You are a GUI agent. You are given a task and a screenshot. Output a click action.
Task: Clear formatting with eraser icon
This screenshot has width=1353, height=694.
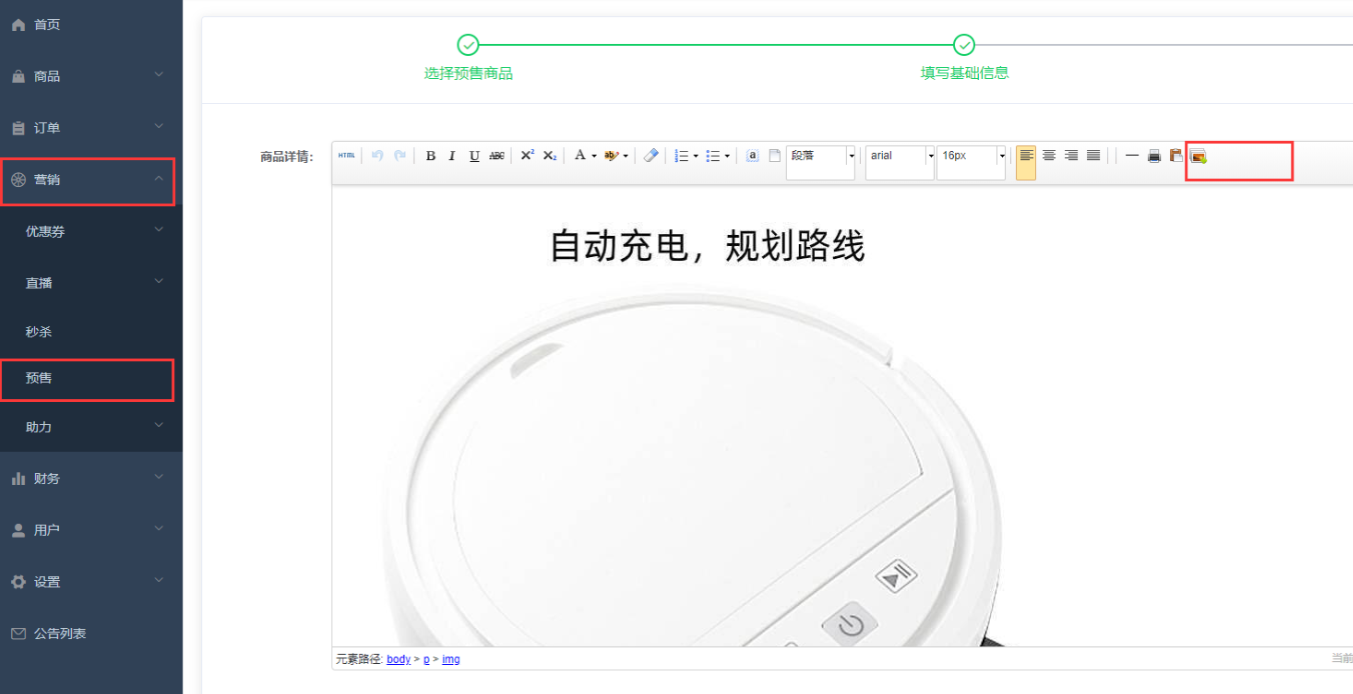click(651, 156)
